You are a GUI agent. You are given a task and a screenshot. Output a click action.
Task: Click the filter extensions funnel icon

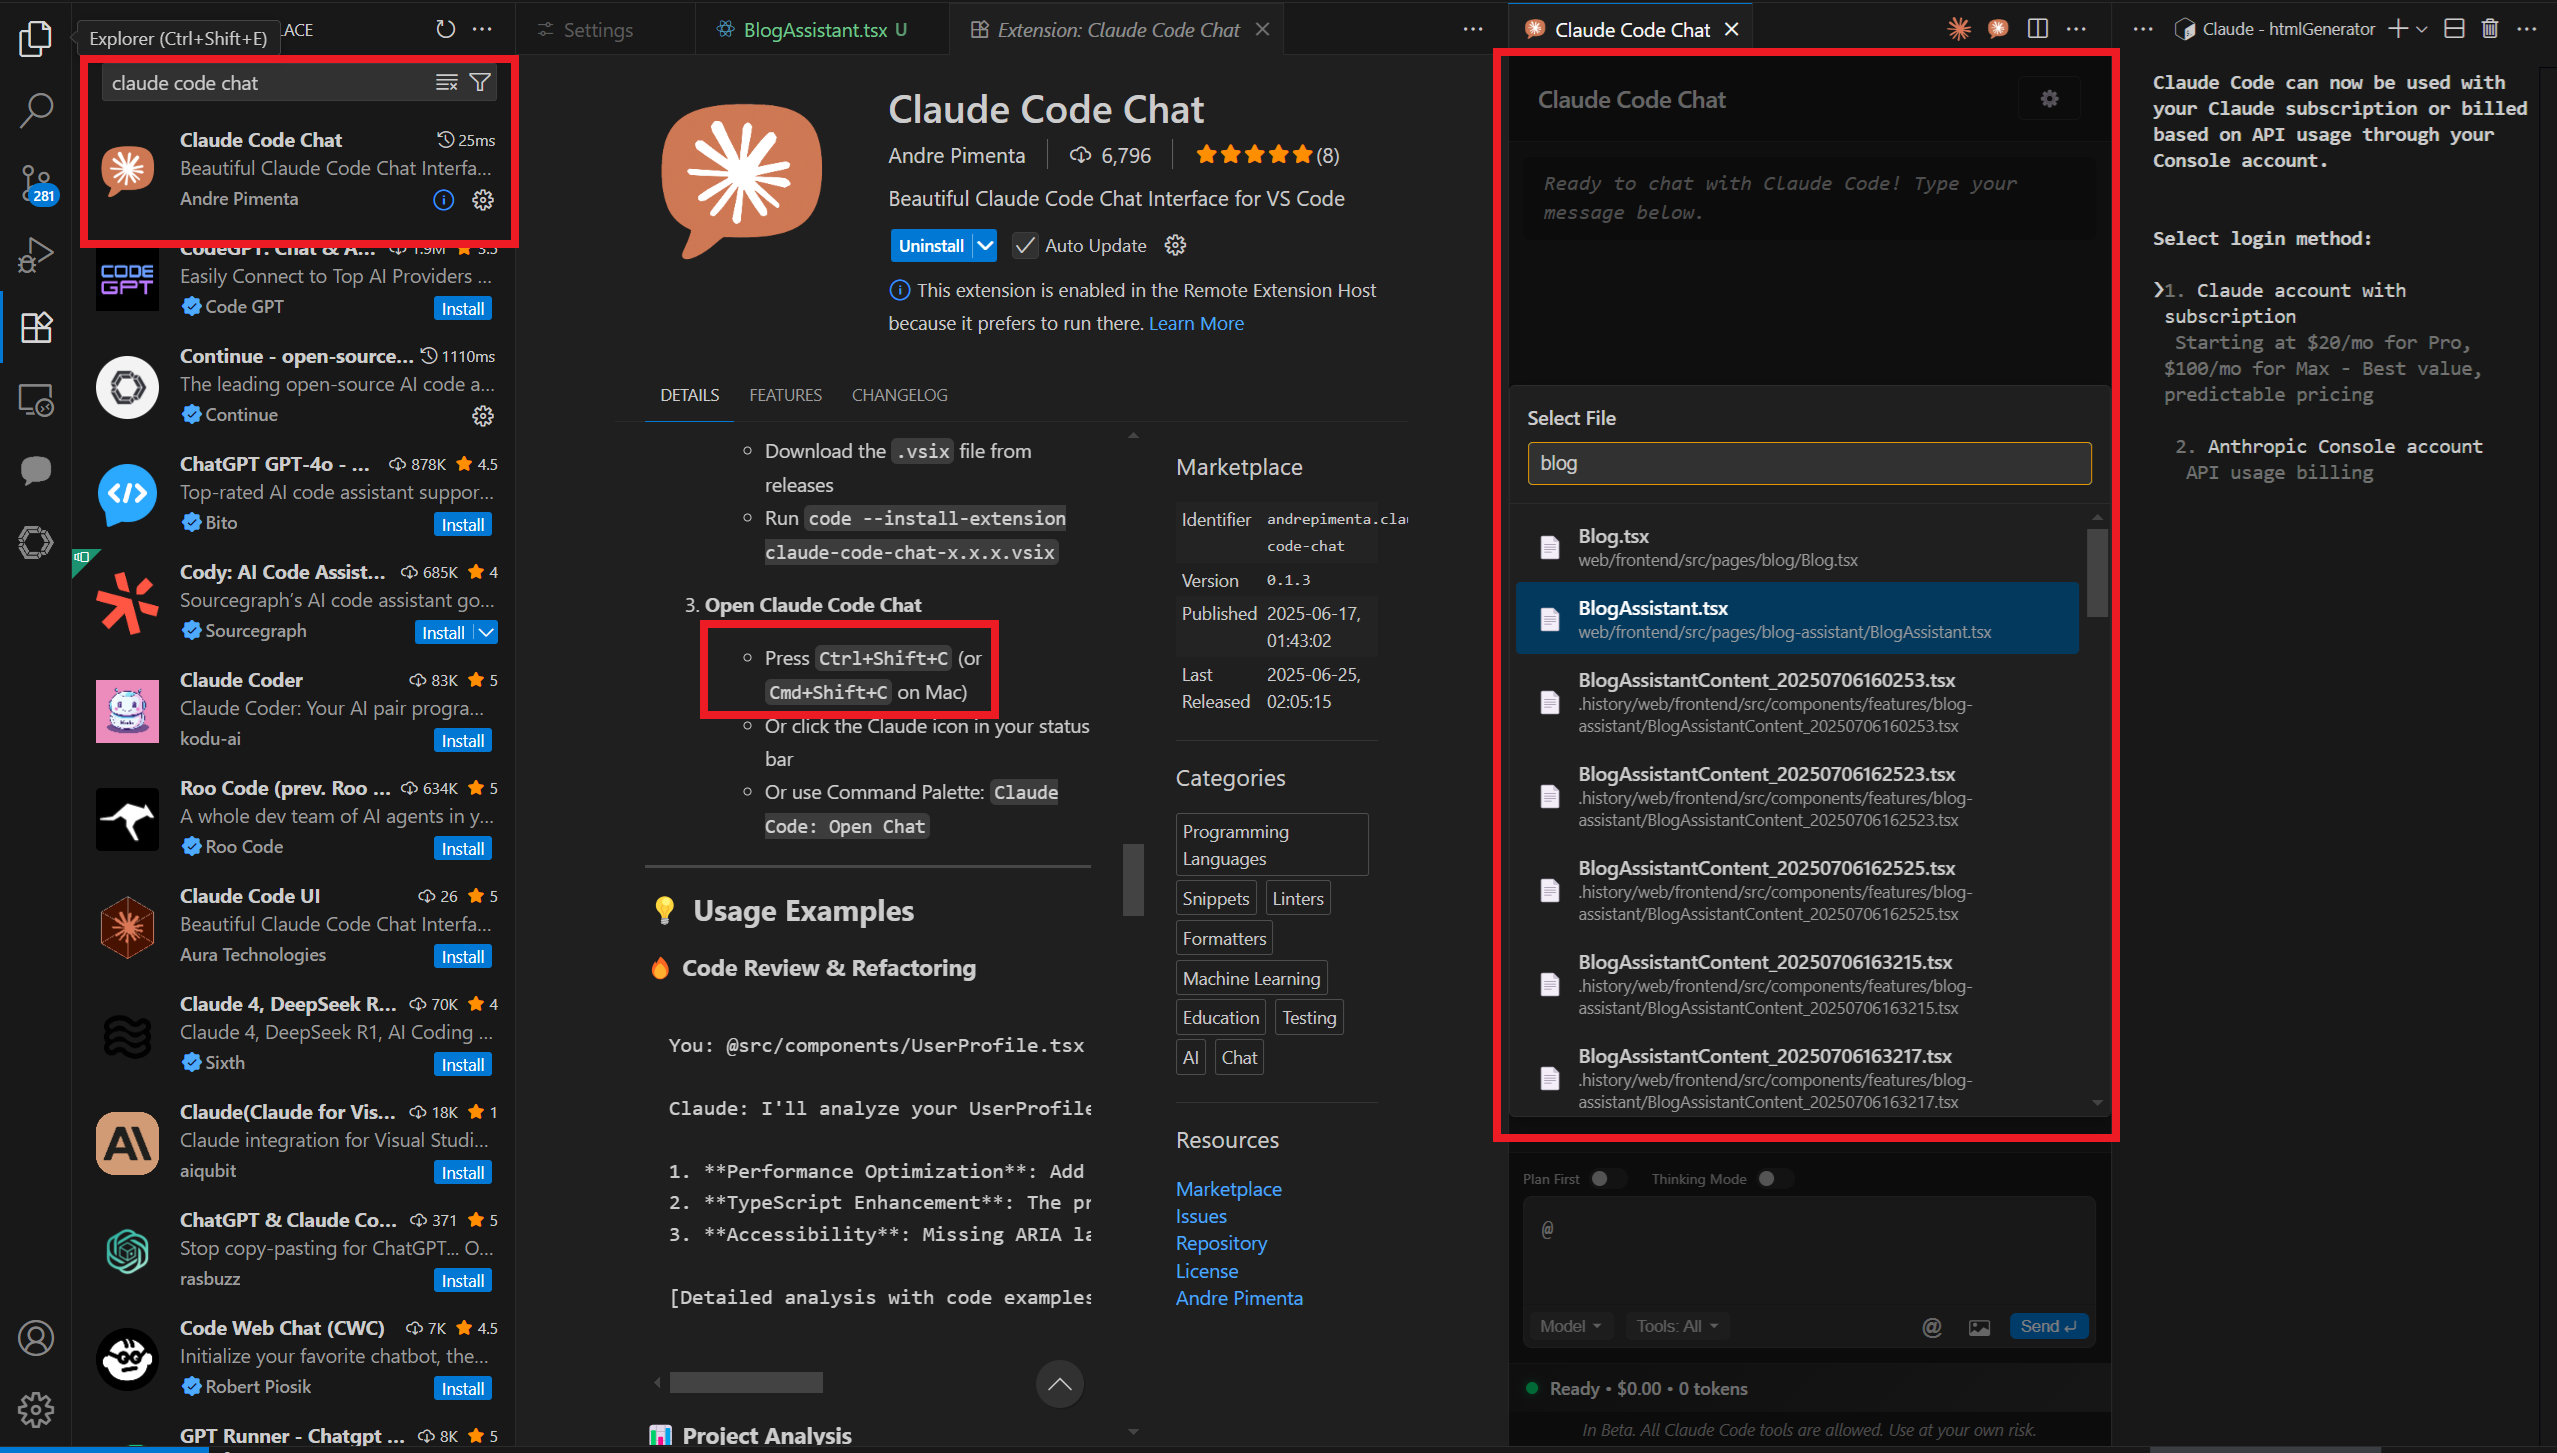pyautogui.click(x=480, y=83)
